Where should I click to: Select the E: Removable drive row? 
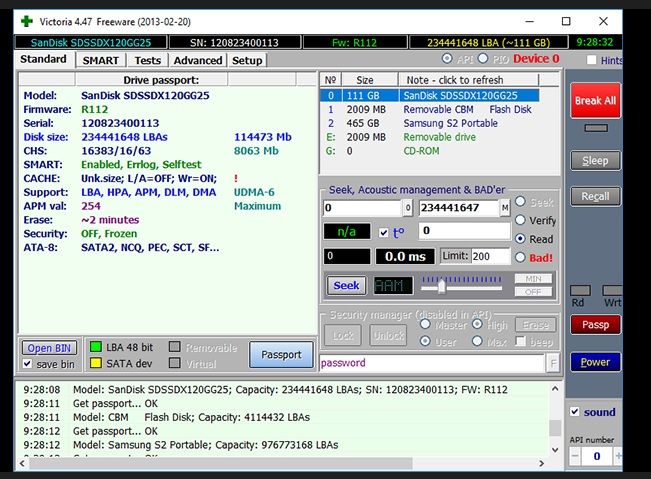click(x=430, y=137)
